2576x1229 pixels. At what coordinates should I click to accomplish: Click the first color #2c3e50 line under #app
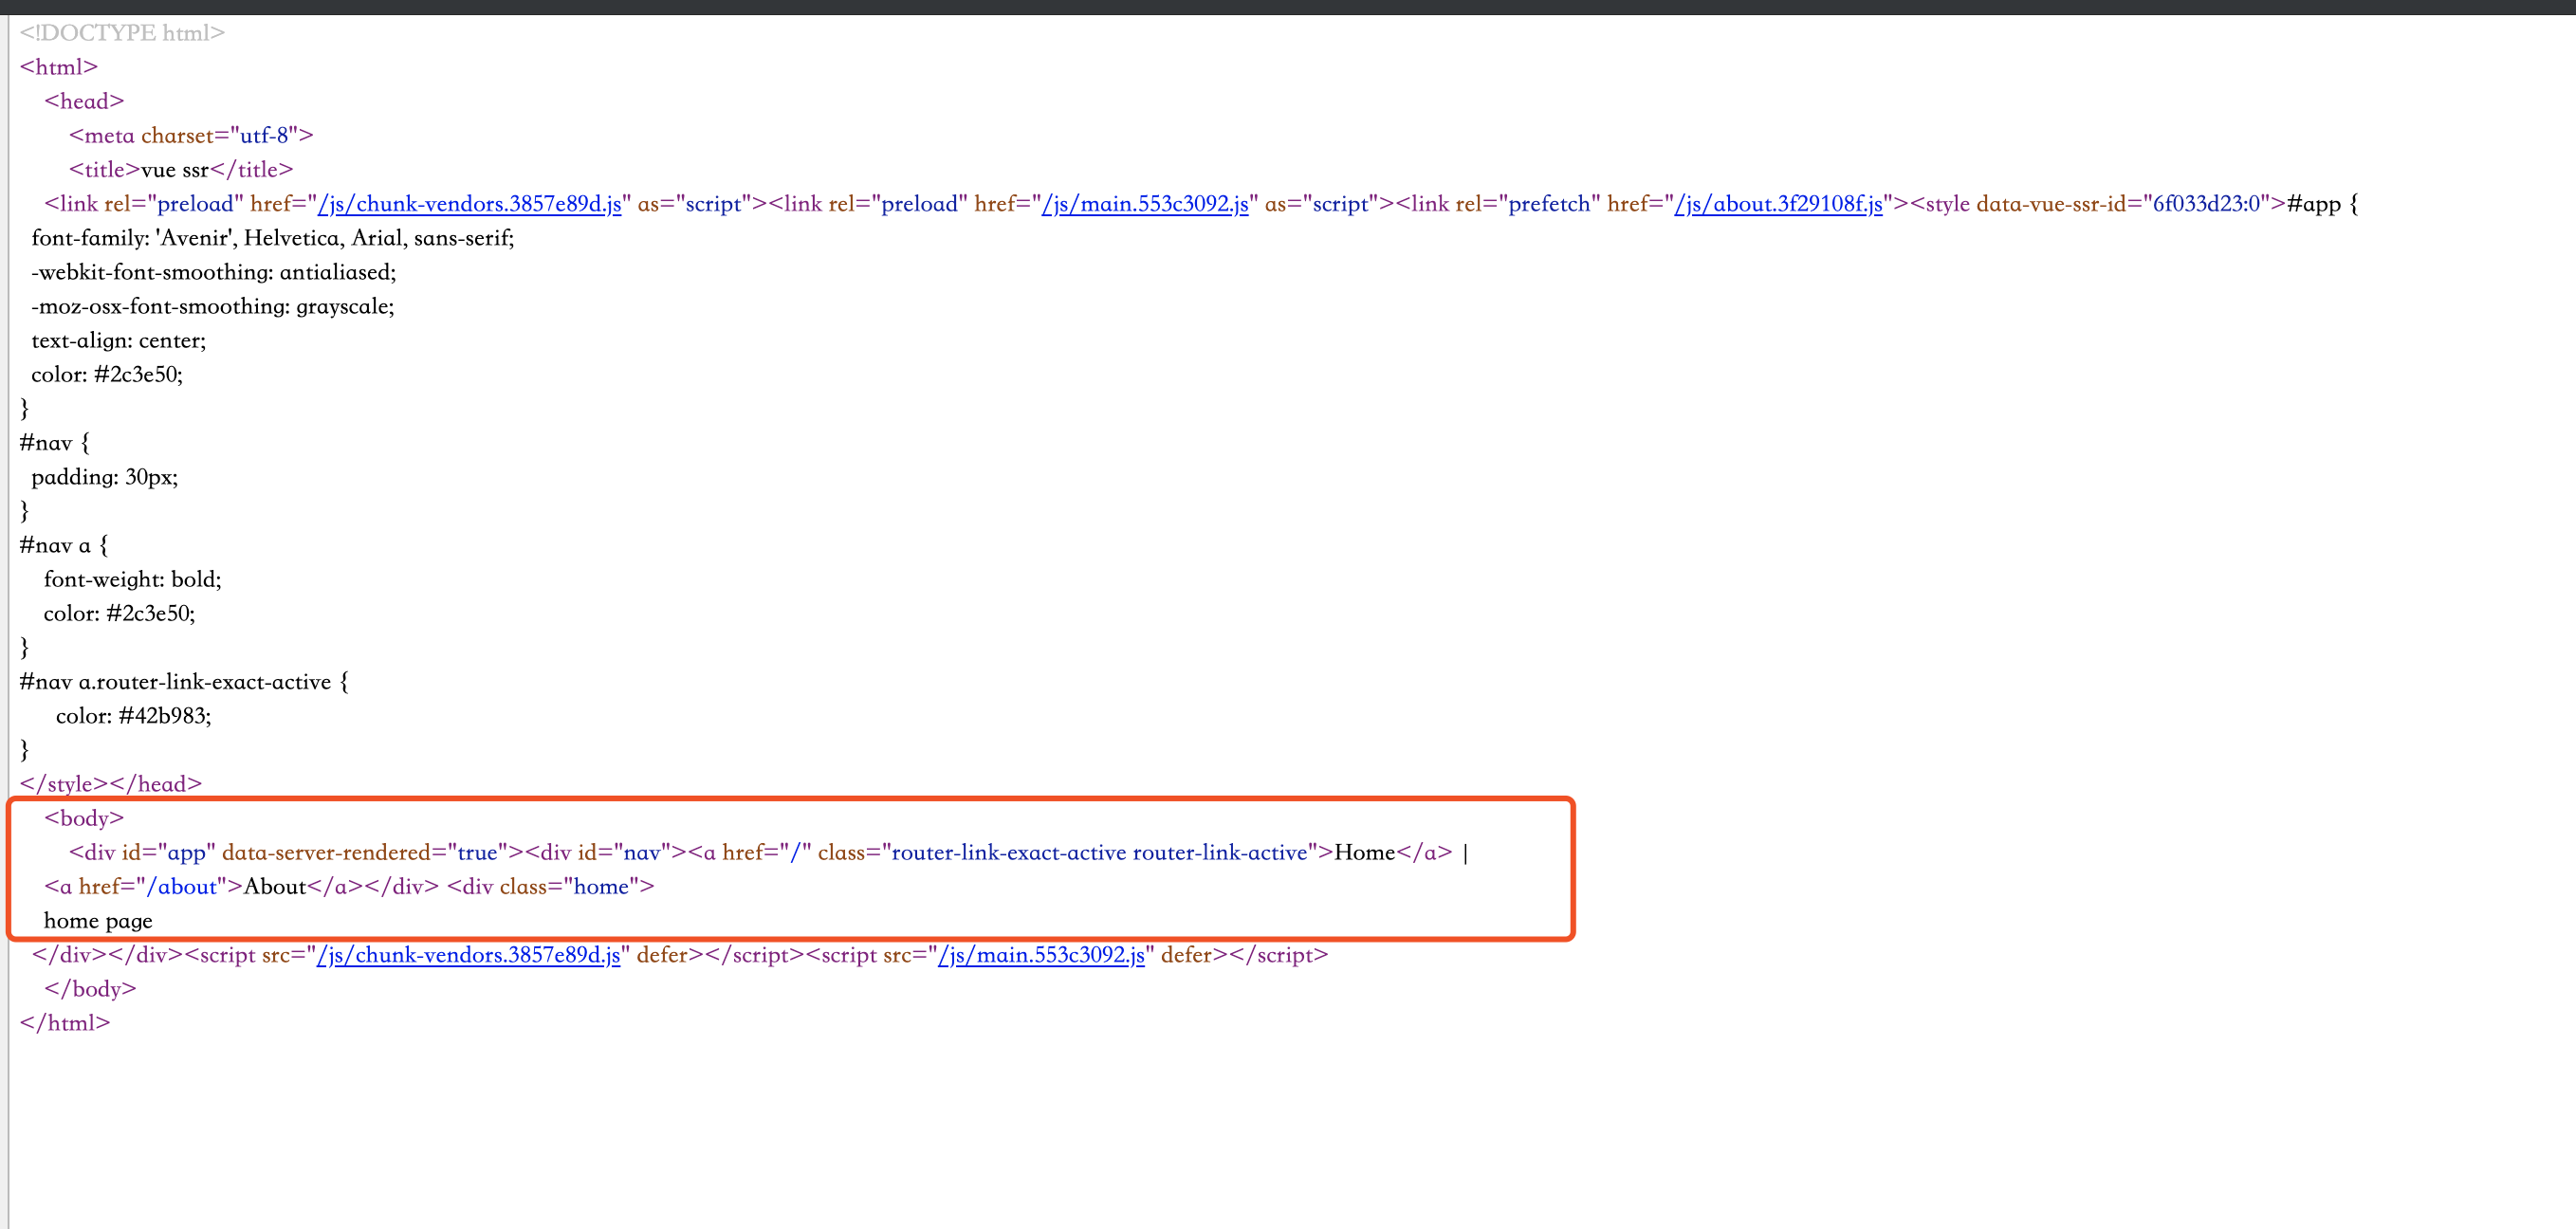coord(107,374)
